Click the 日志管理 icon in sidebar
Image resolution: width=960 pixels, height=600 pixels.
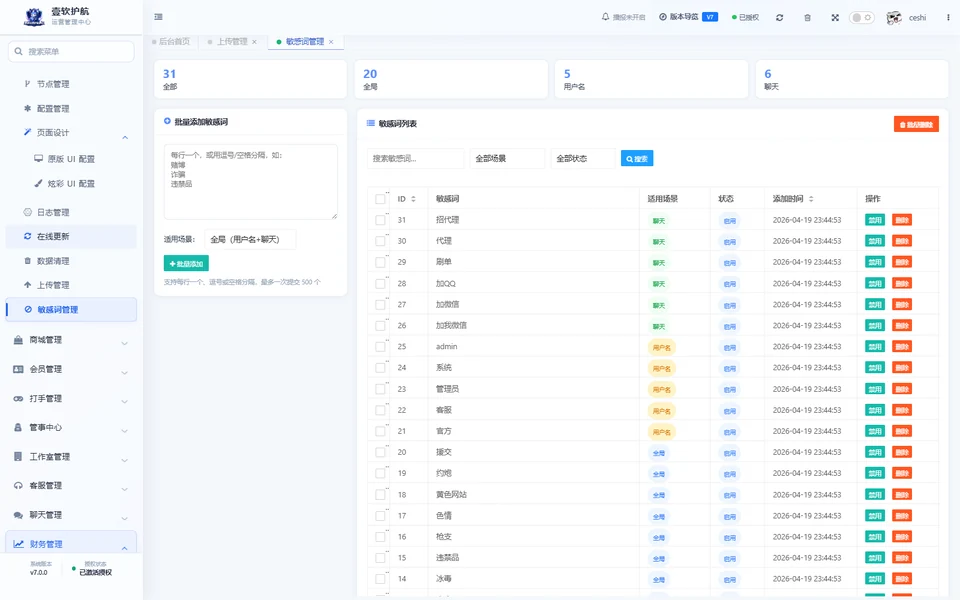point(28,212)
